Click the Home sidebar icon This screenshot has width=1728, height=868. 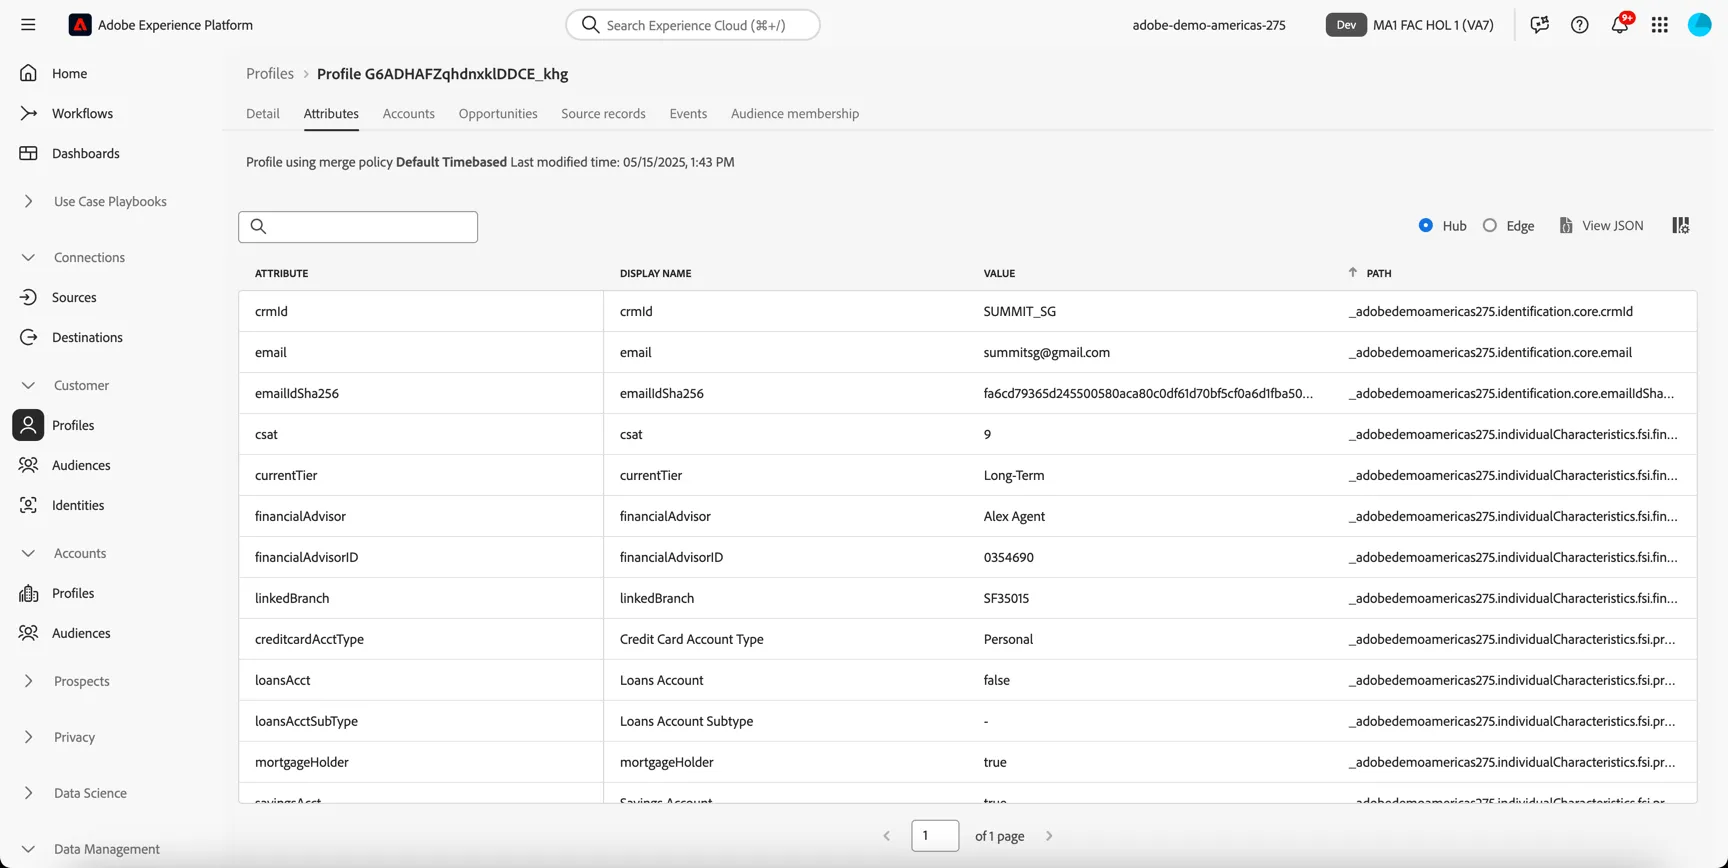click(28, 73)
